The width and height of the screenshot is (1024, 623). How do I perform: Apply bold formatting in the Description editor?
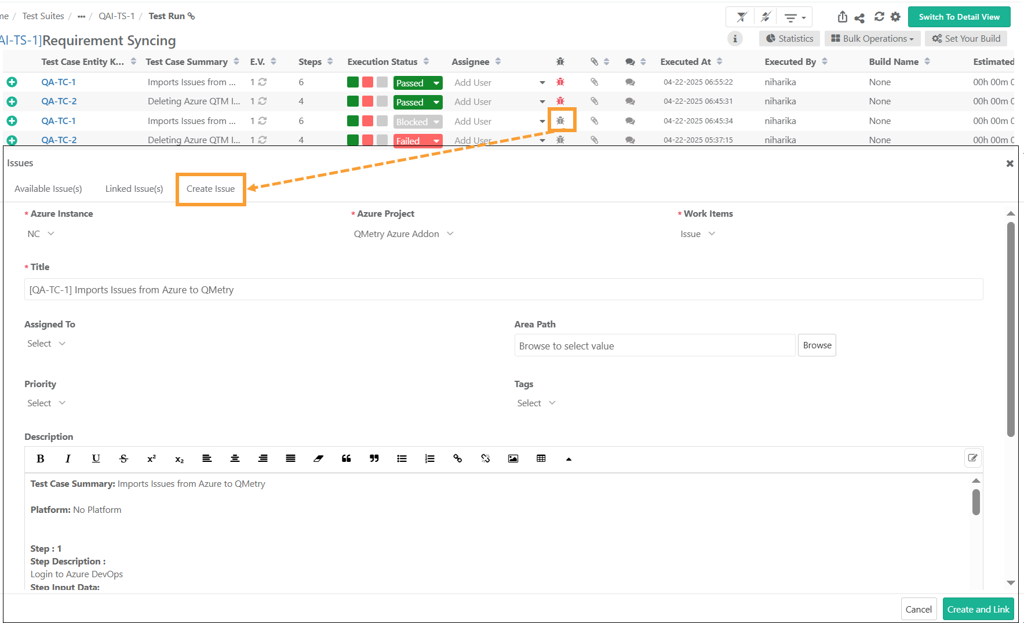click(40, 458)
